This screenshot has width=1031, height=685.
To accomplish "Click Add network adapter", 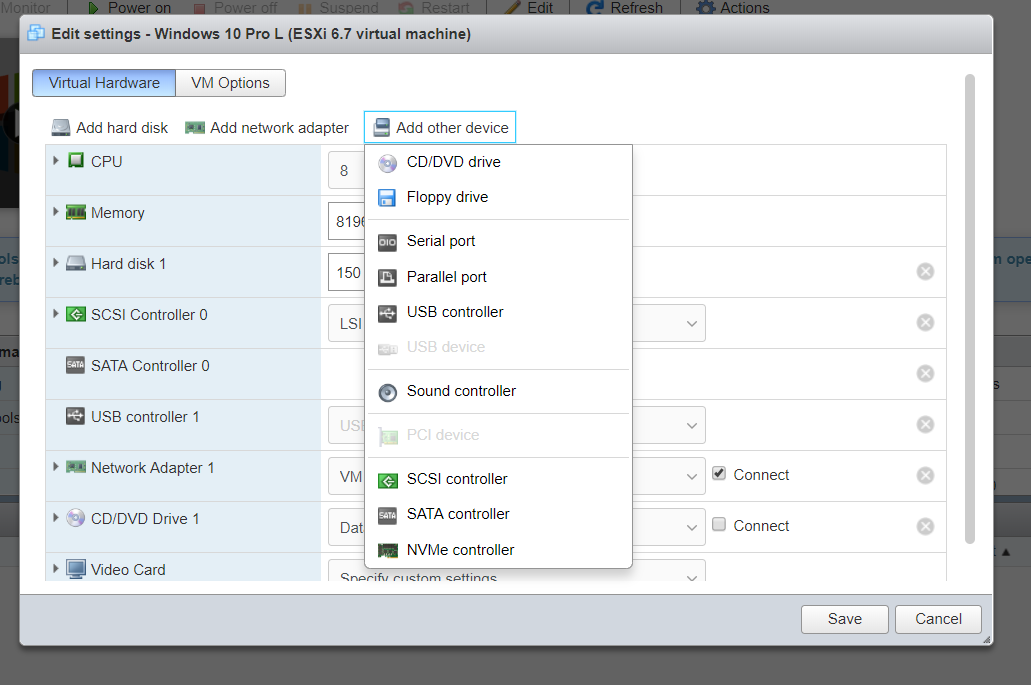I will (x=267, y=128).
